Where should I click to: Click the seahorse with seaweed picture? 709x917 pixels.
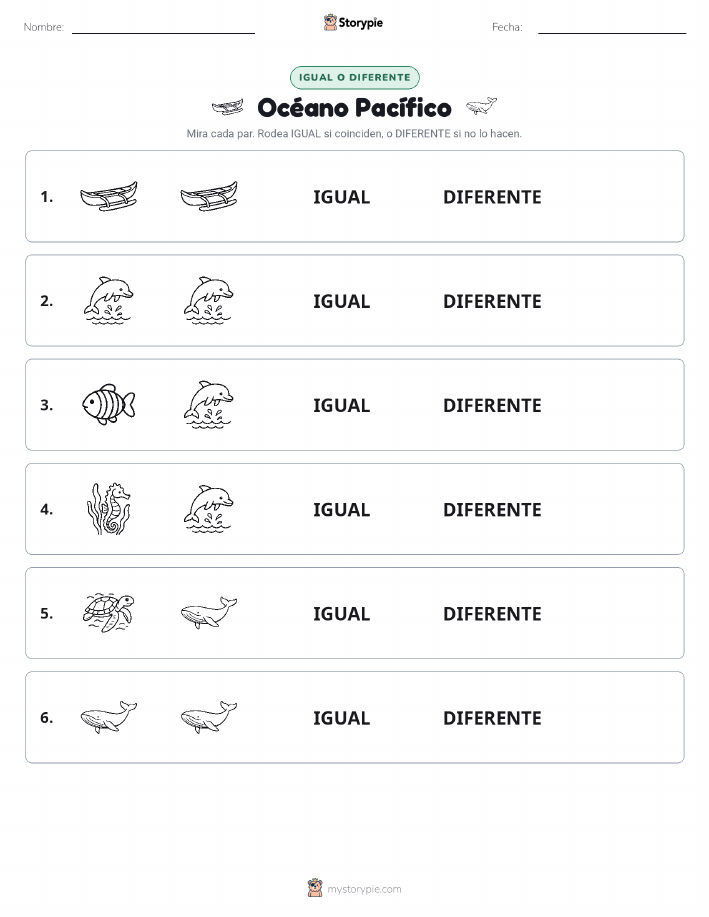(109, 509)
